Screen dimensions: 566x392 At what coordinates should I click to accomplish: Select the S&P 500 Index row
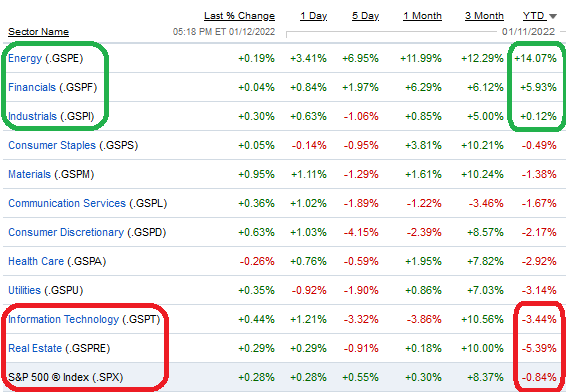click(283, 377)
